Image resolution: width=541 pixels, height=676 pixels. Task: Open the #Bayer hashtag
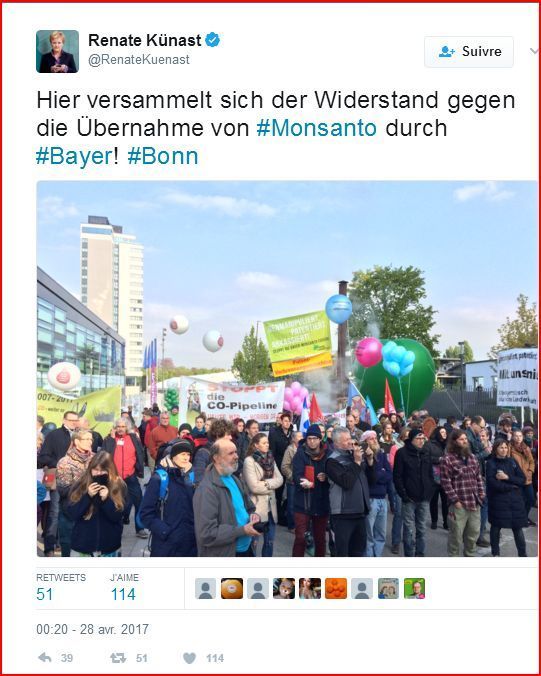[x=74, y=156]
